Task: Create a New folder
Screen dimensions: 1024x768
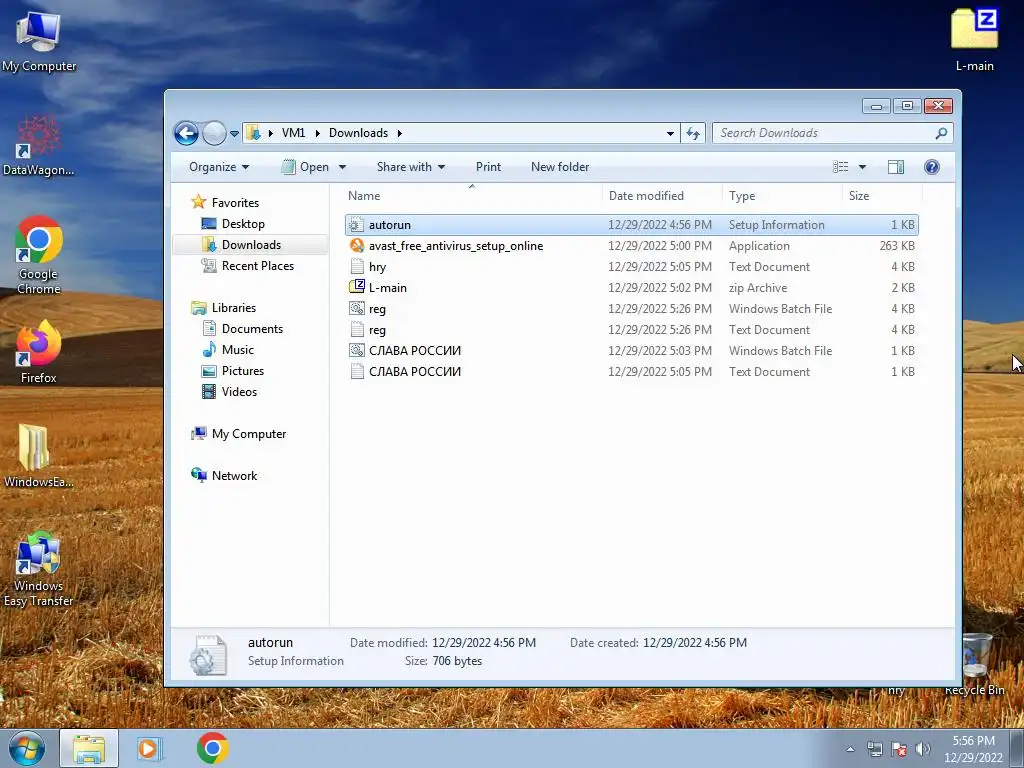Action: pos(560,167)
